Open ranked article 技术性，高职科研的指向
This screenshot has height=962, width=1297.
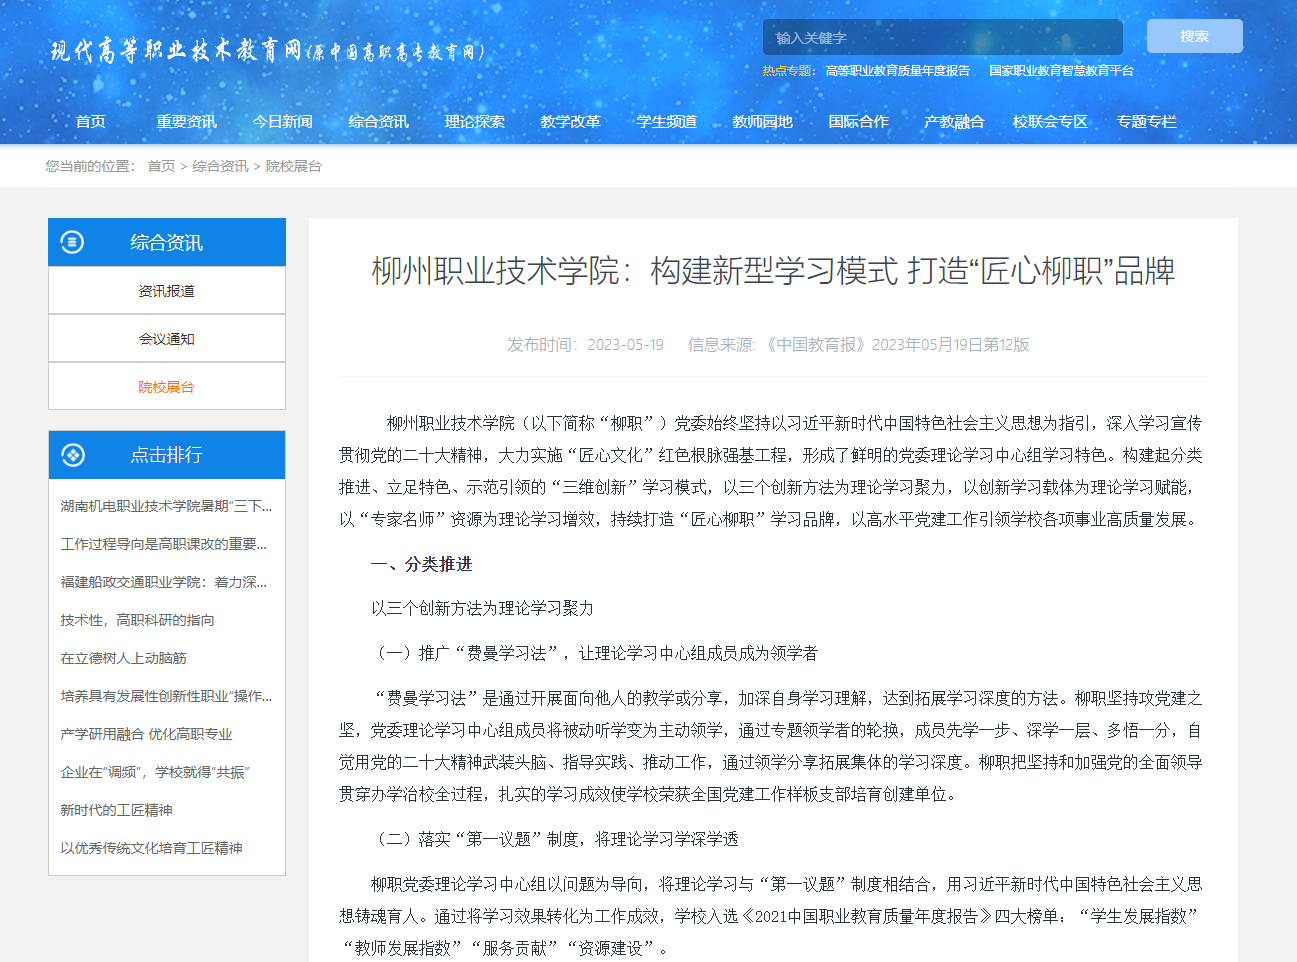click(x=137, y=620)
